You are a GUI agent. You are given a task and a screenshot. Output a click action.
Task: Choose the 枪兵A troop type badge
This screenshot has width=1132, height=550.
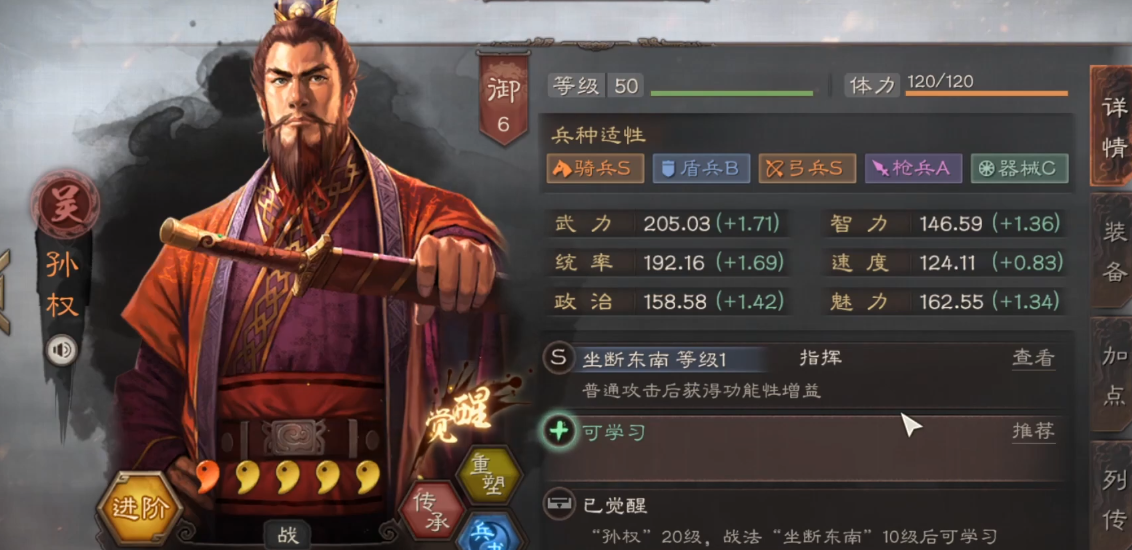pyautogui.click(x=913, y=168)
